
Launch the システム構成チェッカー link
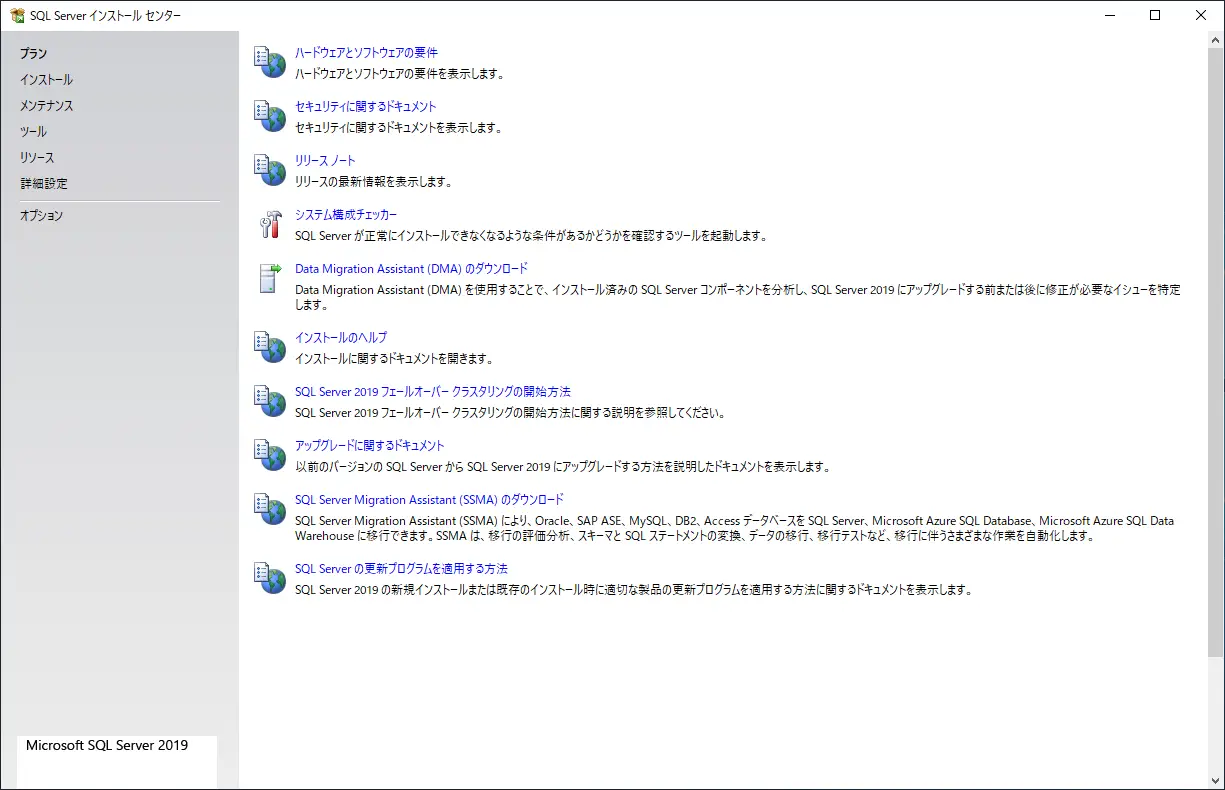click(346, 214)
